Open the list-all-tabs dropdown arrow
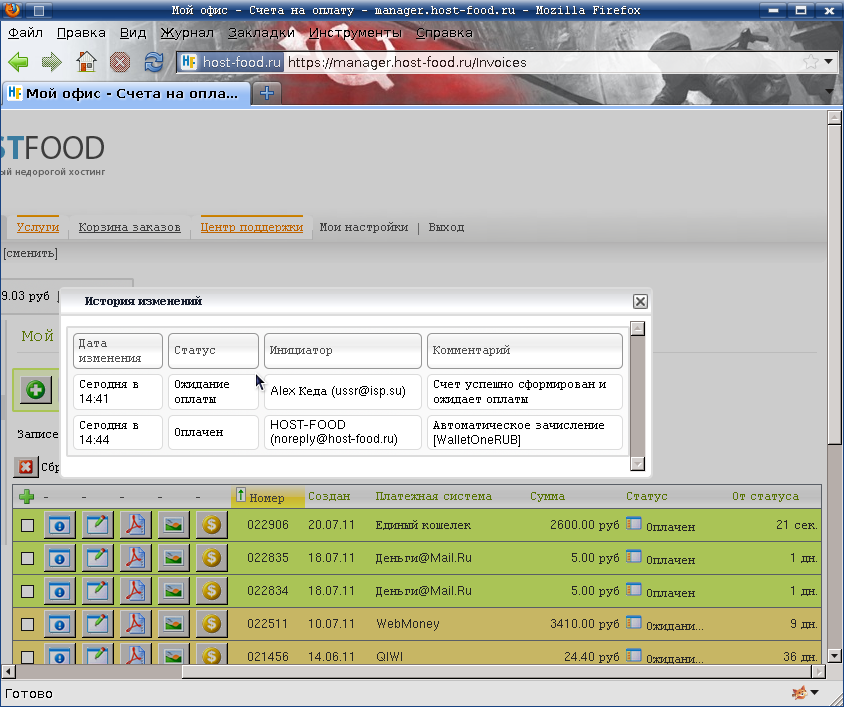The width and height of the screenshot is (844, 707). click(829, 91)
